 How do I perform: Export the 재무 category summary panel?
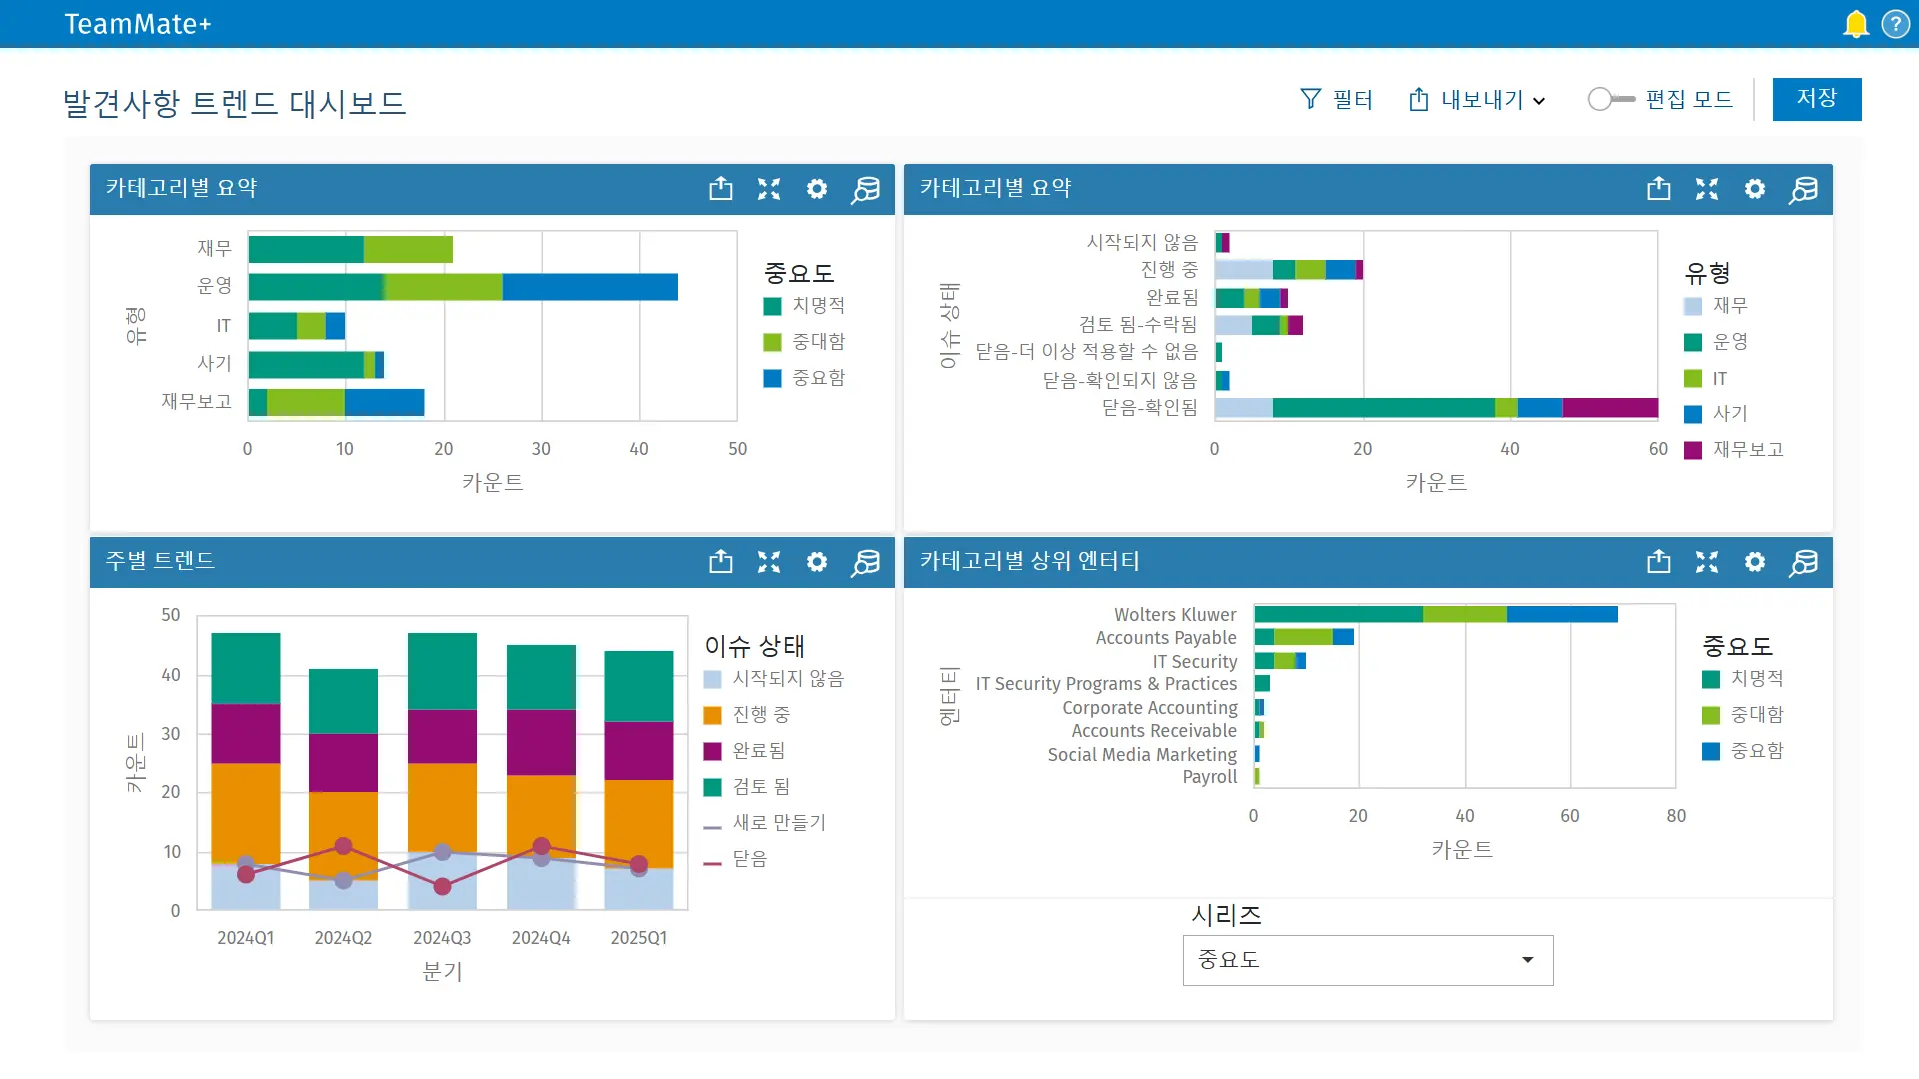pos(720,189)
